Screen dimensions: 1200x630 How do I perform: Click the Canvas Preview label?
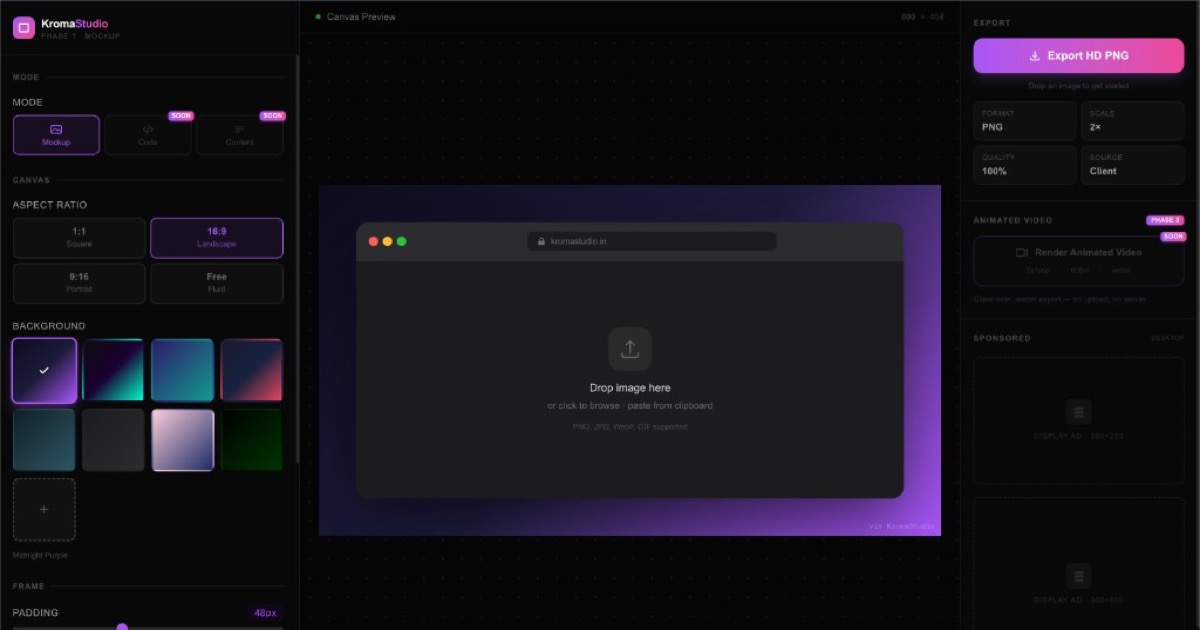click(361, 17)
